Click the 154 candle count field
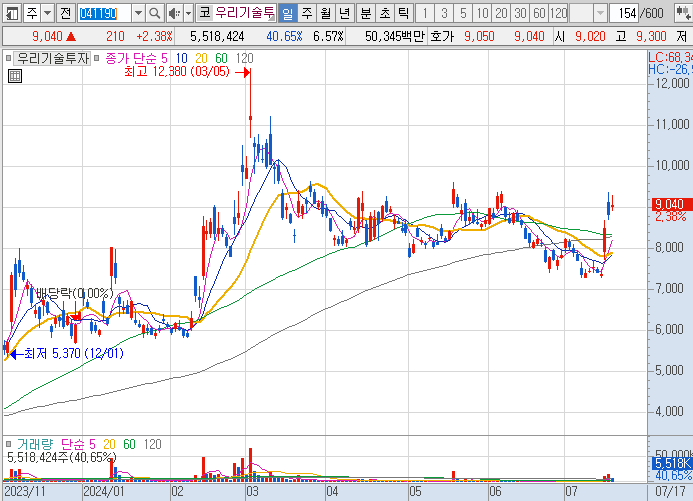Screen dimensions: 693x501 coord(624,13)
